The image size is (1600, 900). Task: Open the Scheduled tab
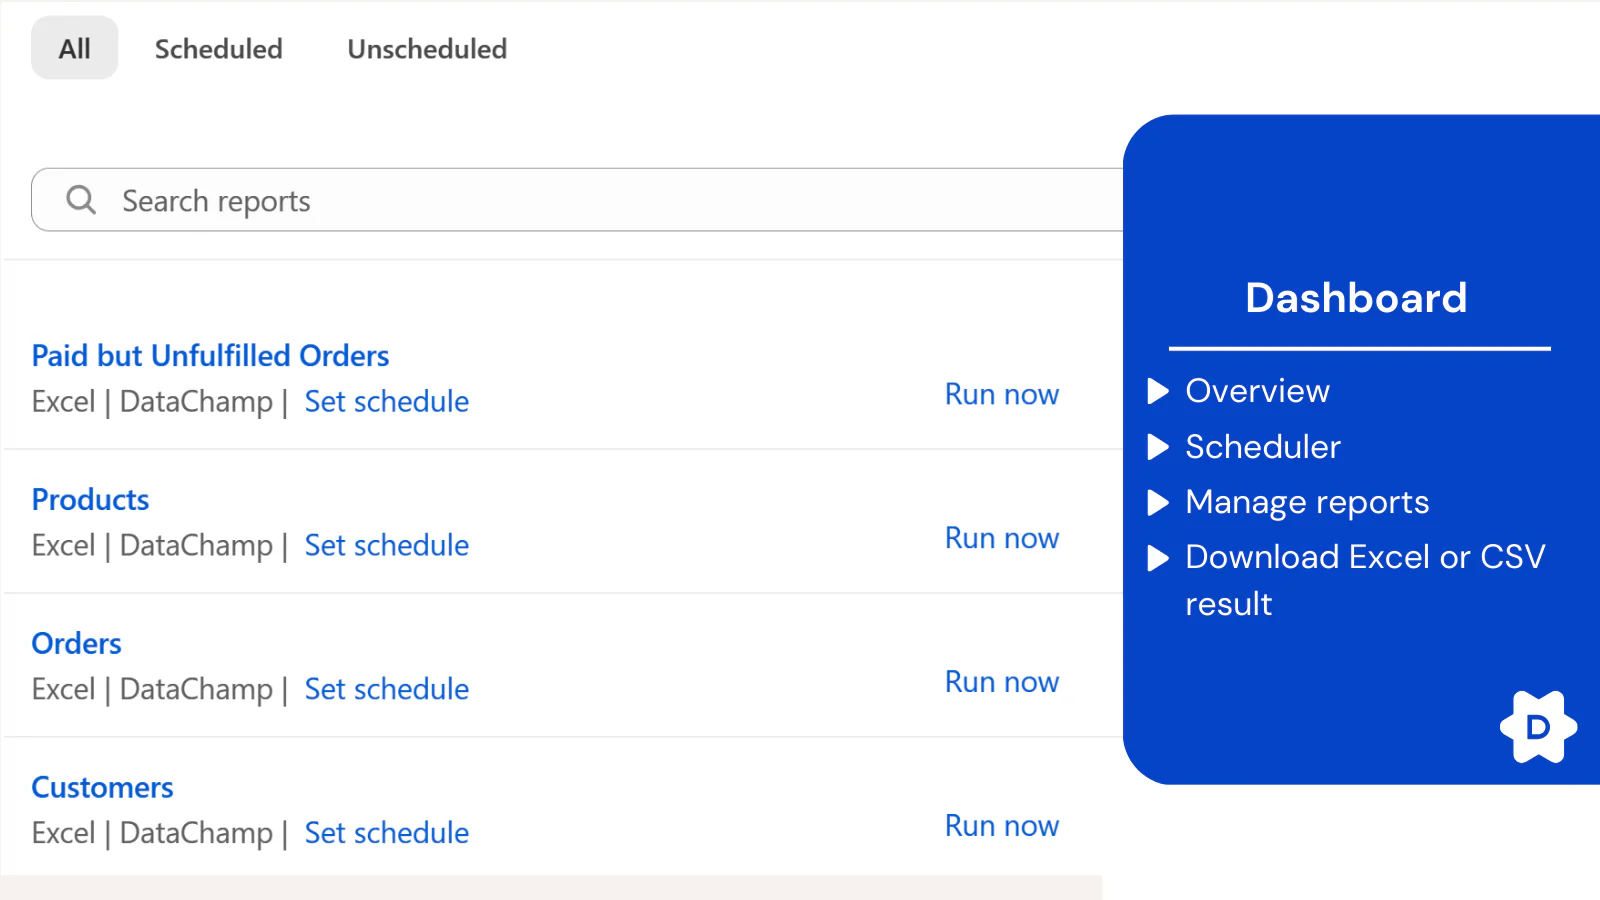[x=218, y=48]
